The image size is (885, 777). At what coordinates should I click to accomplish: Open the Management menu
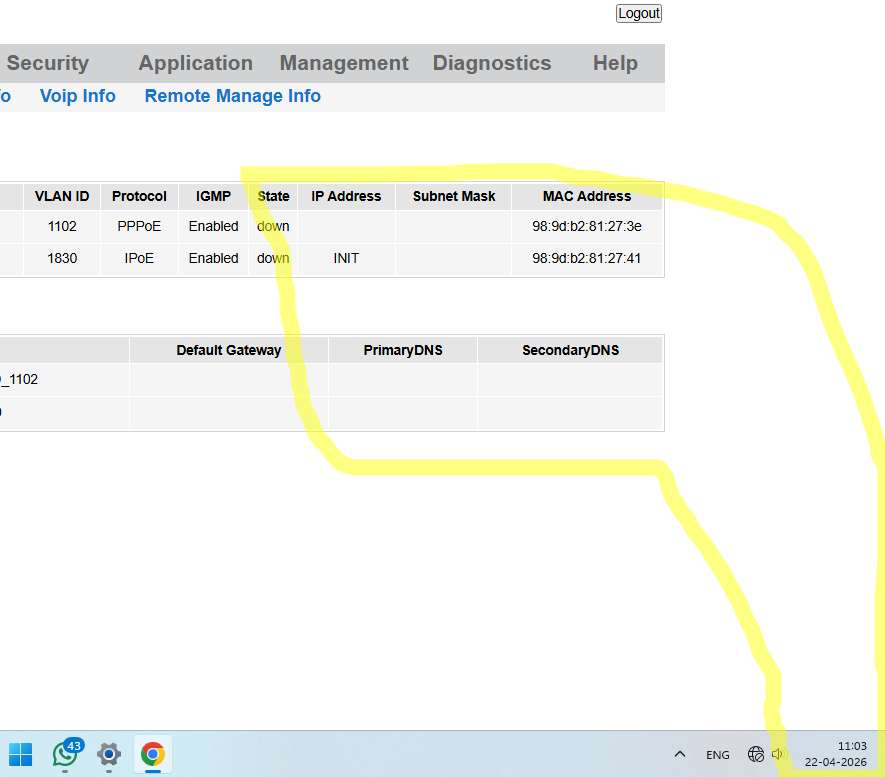(344, 63)
